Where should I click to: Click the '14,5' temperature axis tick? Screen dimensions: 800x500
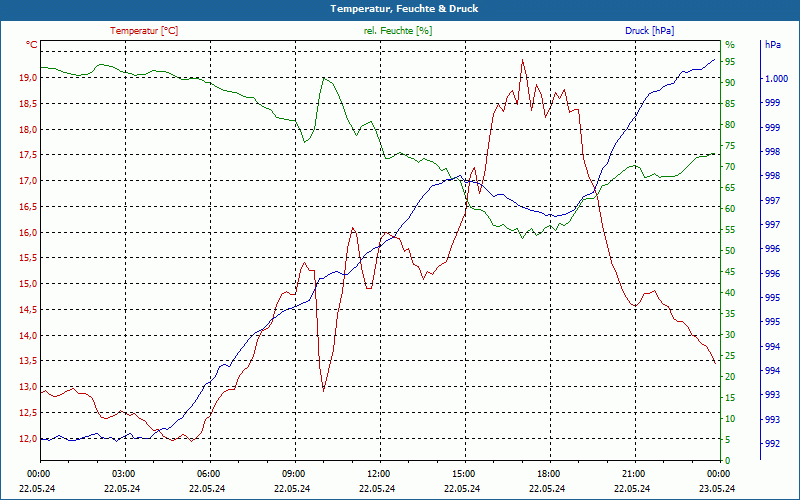(x=28, y=310)
